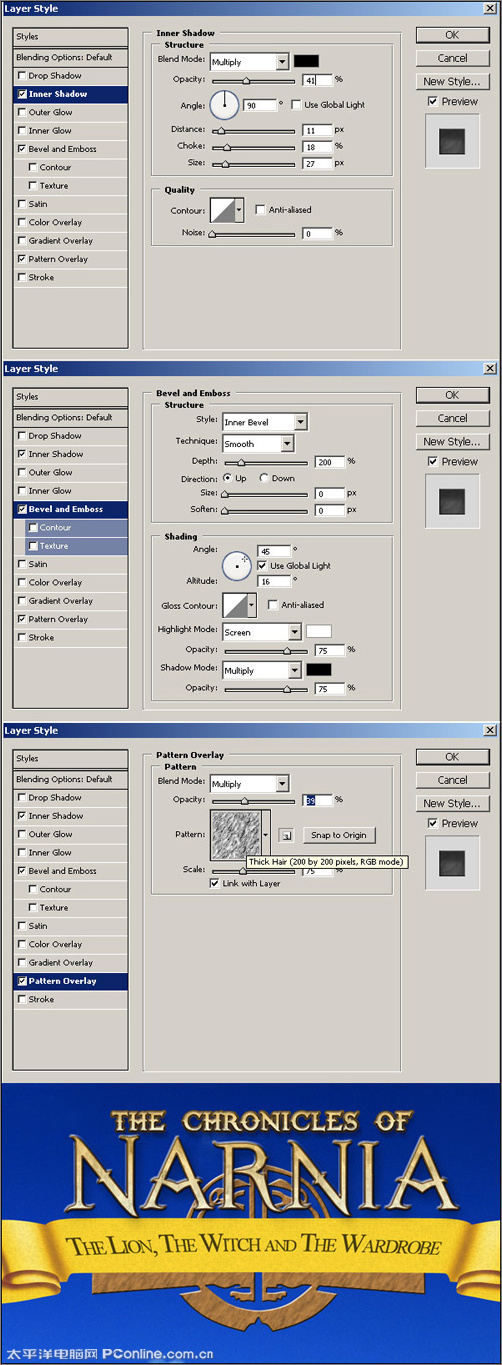Click OK in the Inner Shadow dialog
Screen dimensions: 502x1365
coord(452,35)
